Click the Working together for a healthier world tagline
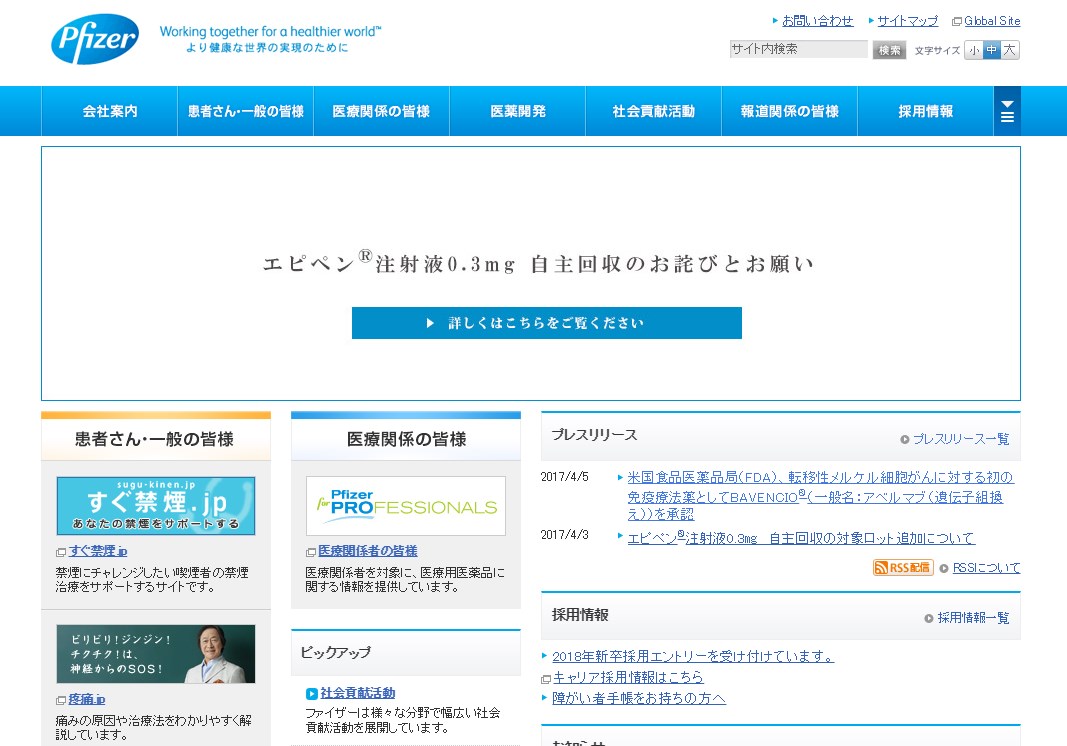Viewport: 1067px width, 746px height. pyautogui.click(x=270, y=31)
